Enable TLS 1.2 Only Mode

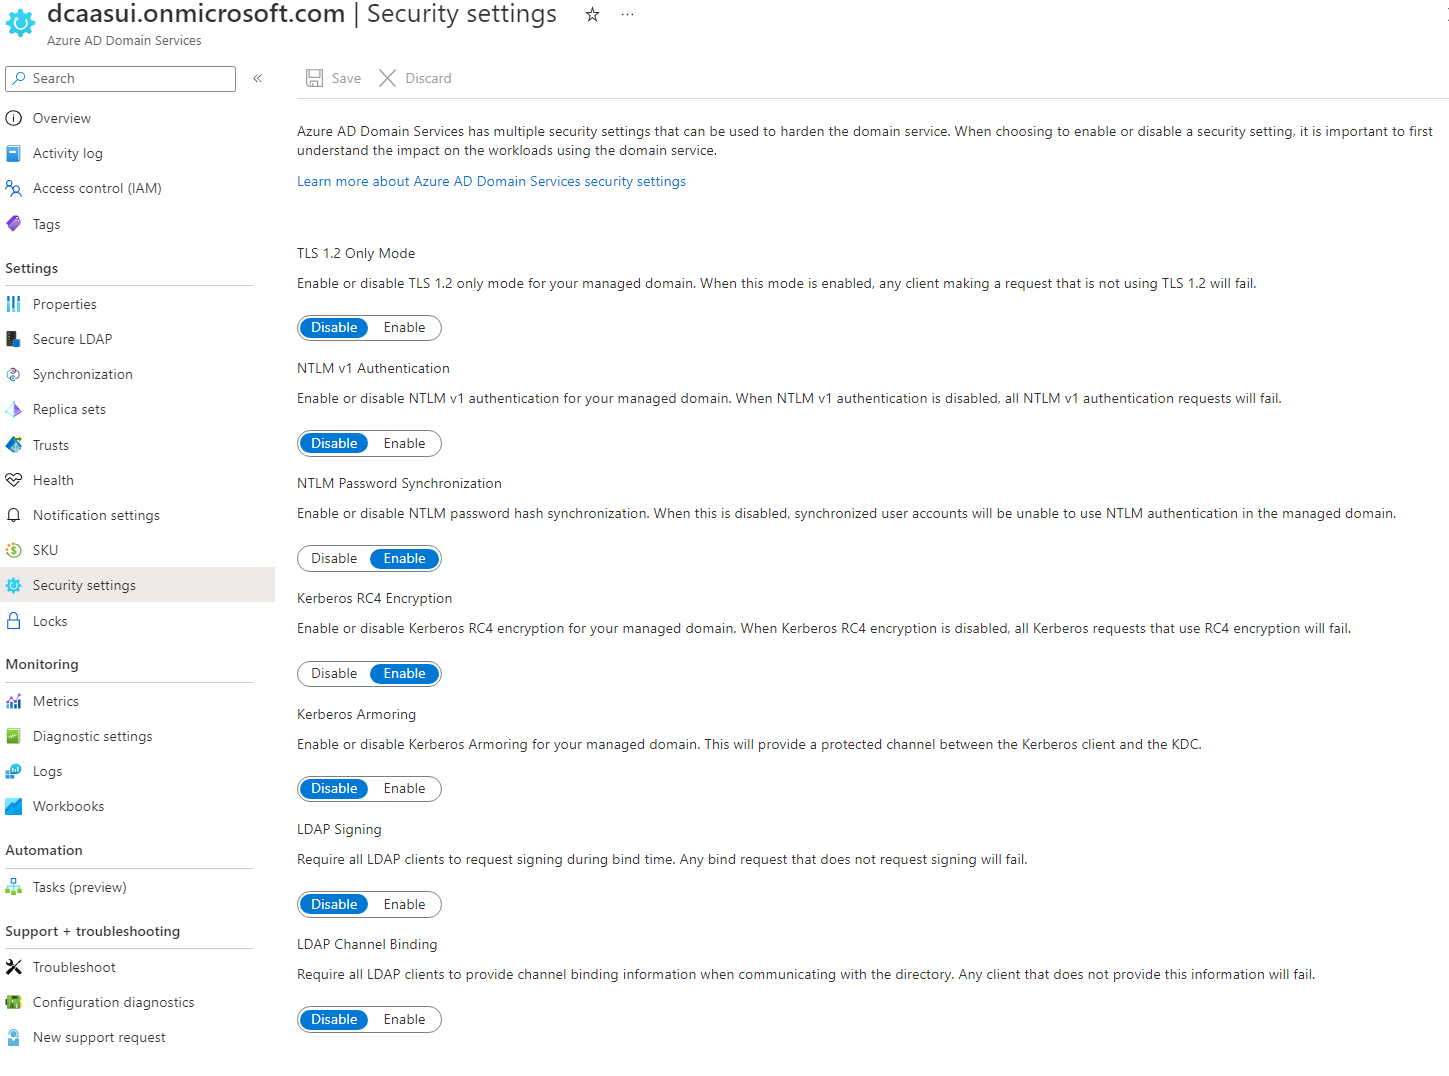(404, 328)
